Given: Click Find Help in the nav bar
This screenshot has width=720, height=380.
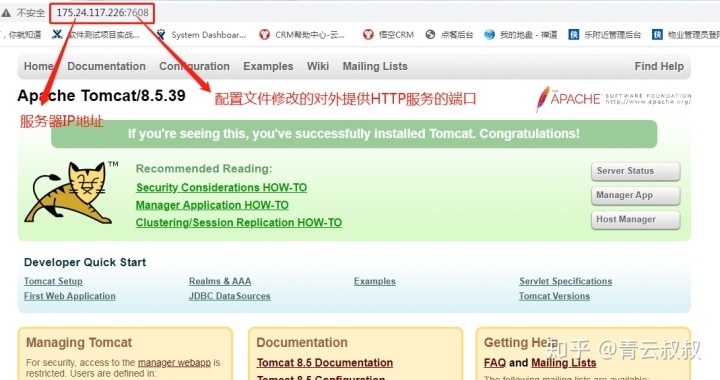Looking at the screenshot, I should 659,67.
